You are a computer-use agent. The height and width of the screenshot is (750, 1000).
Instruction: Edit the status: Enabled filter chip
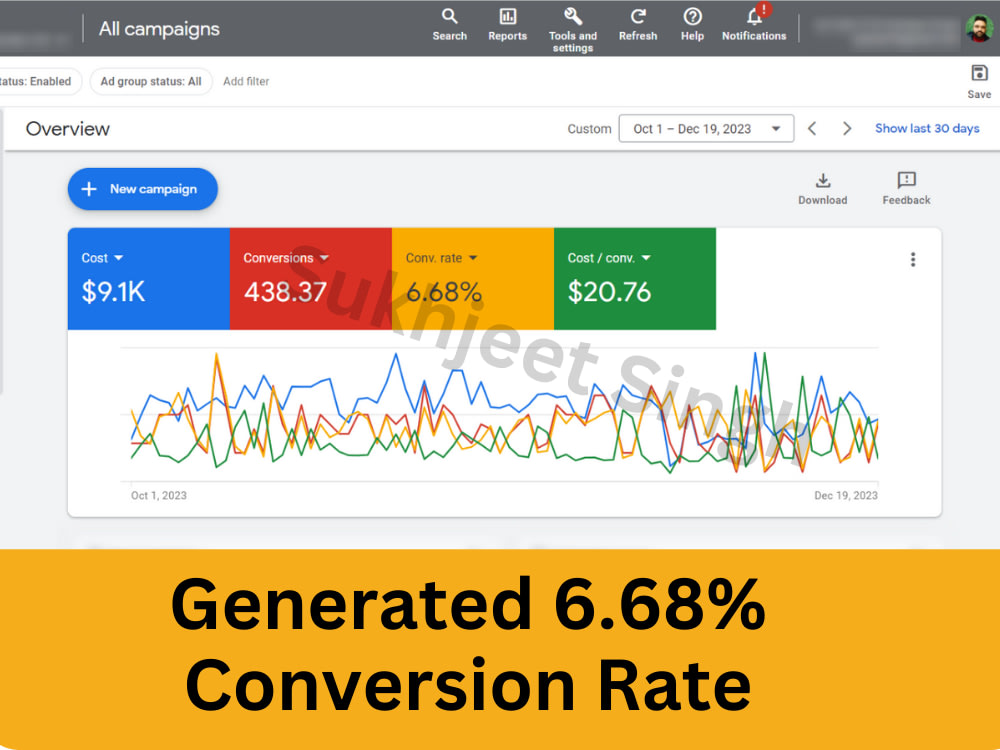click(40, 82)
